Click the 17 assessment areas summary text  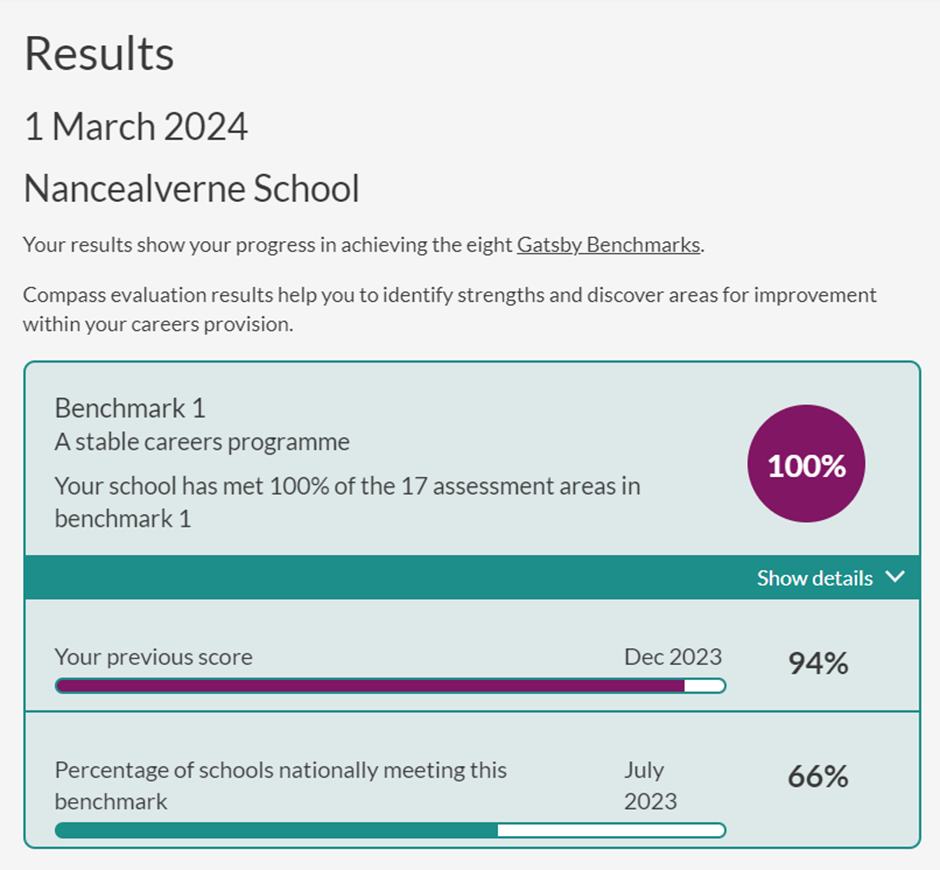(x=347, y=502)
